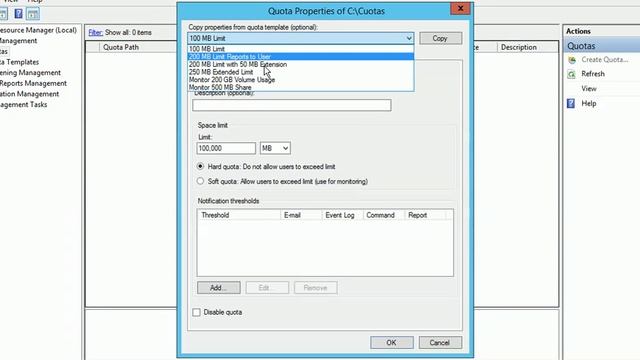This screenshot has width=640, height=360.
Task: Select the Quotas heading in Actions pane
Action: [x=601, y=46]
